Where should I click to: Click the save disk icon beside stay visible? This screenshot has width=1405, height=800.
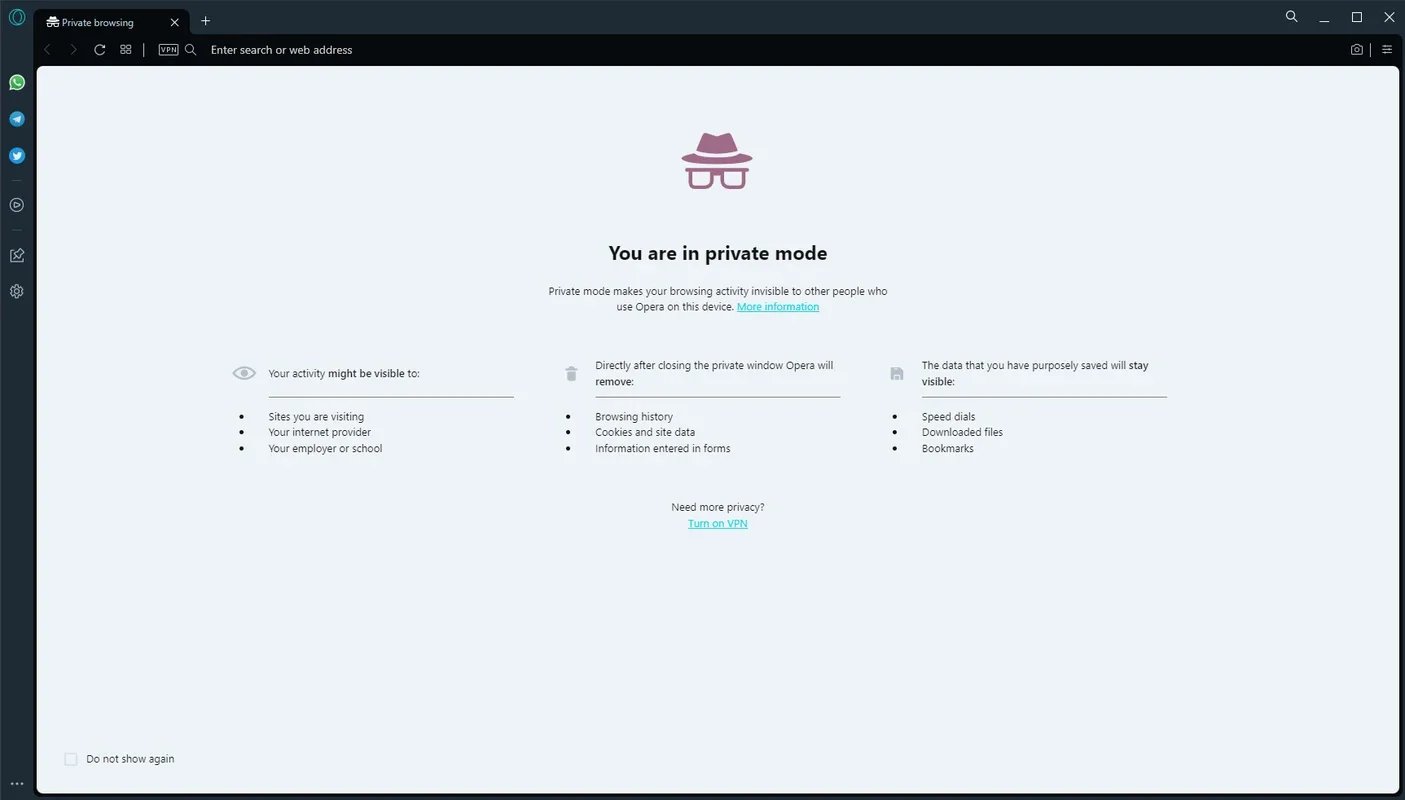(x=897, y=374)
